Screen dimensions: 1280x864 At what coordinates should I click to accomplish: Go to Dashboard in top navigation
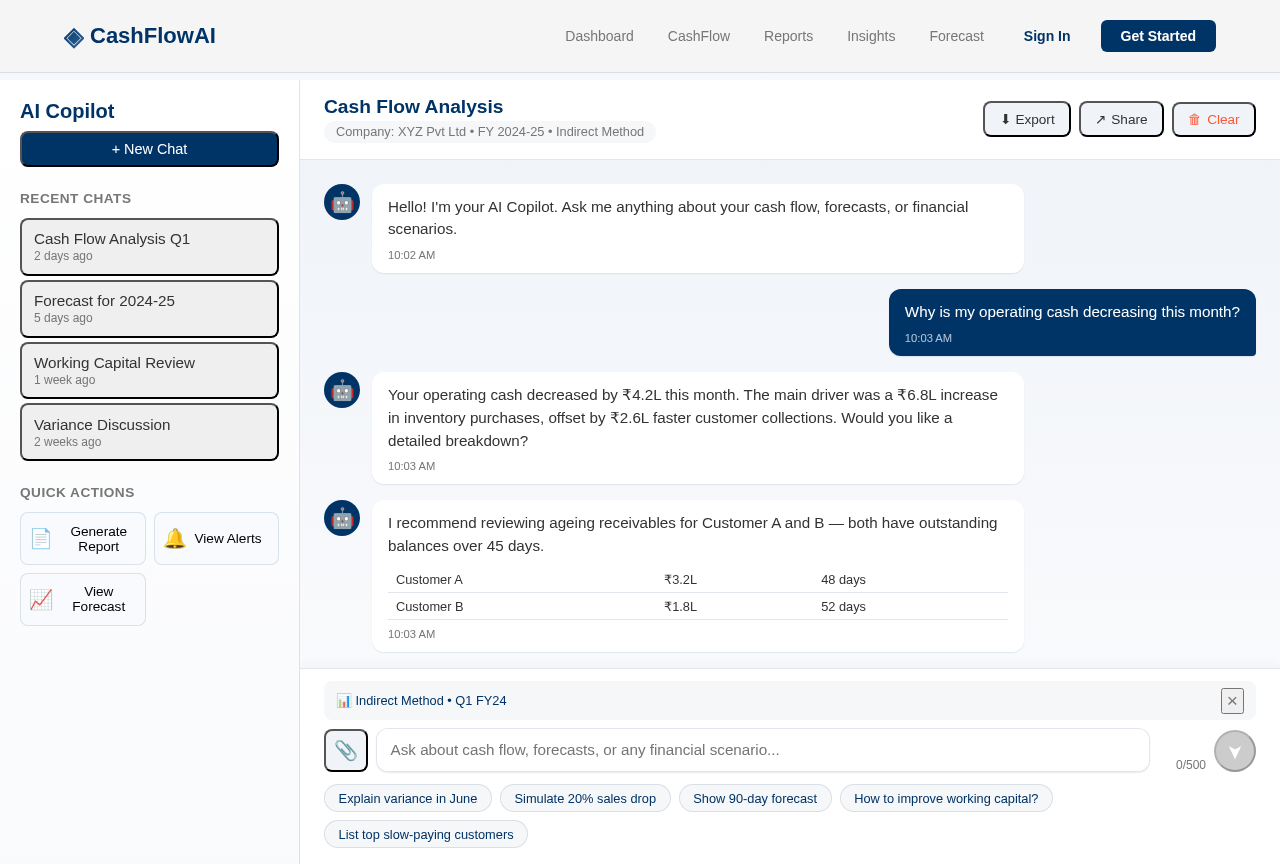point(599,36)
